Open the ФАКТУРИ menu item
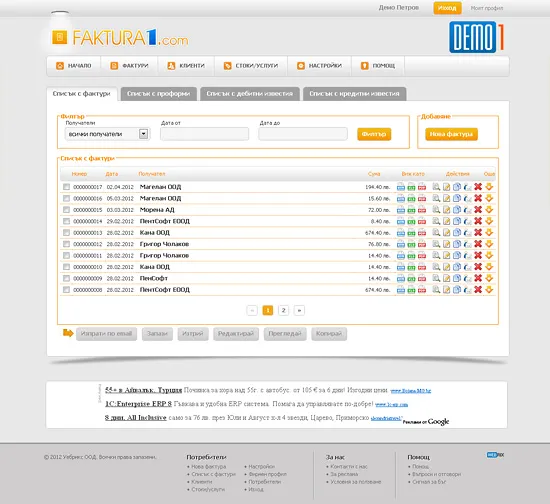 coord(129,66)
